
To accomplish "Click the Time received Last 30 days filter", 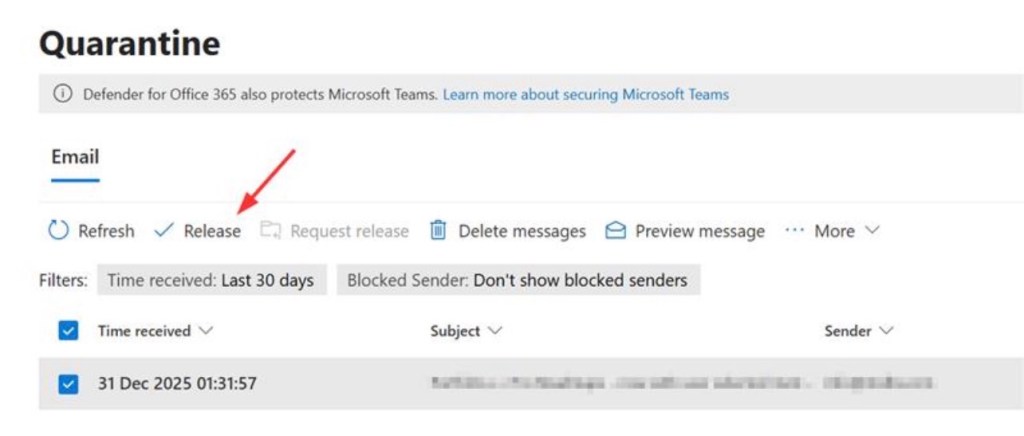I will coord(211,280).
